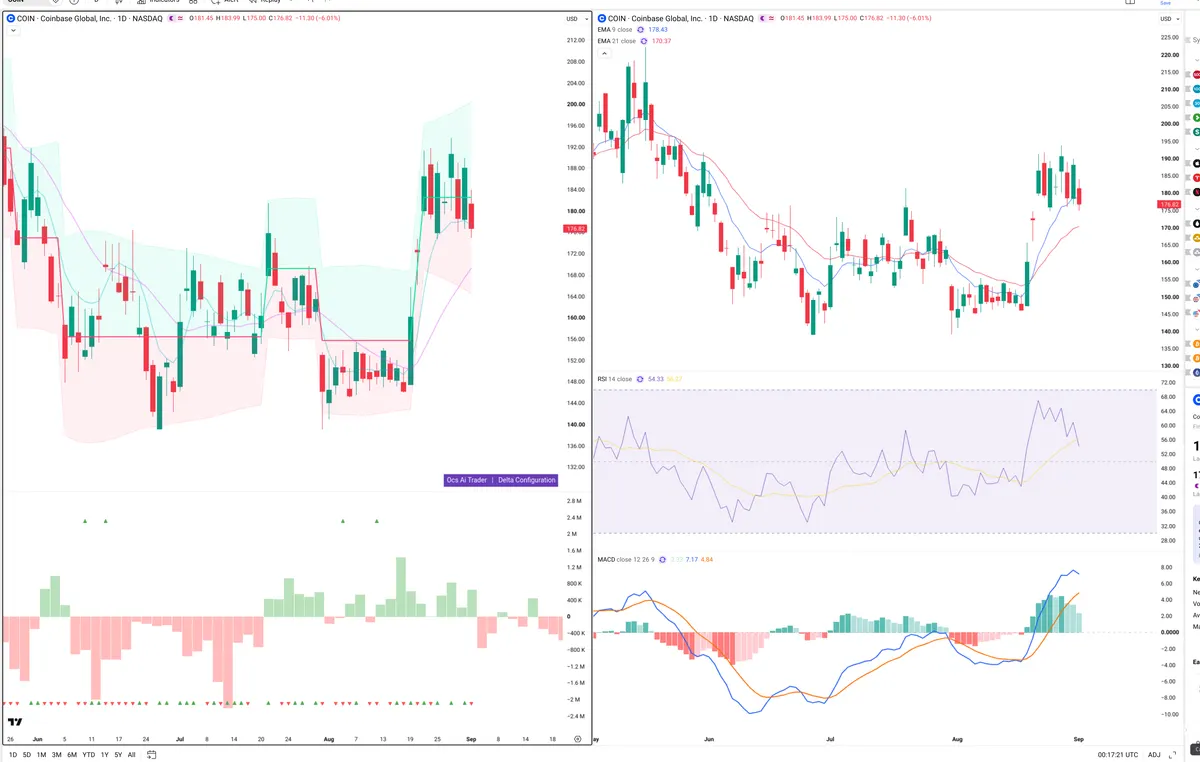
Task: Select the 5Y time range
Action: click(118, 754)
